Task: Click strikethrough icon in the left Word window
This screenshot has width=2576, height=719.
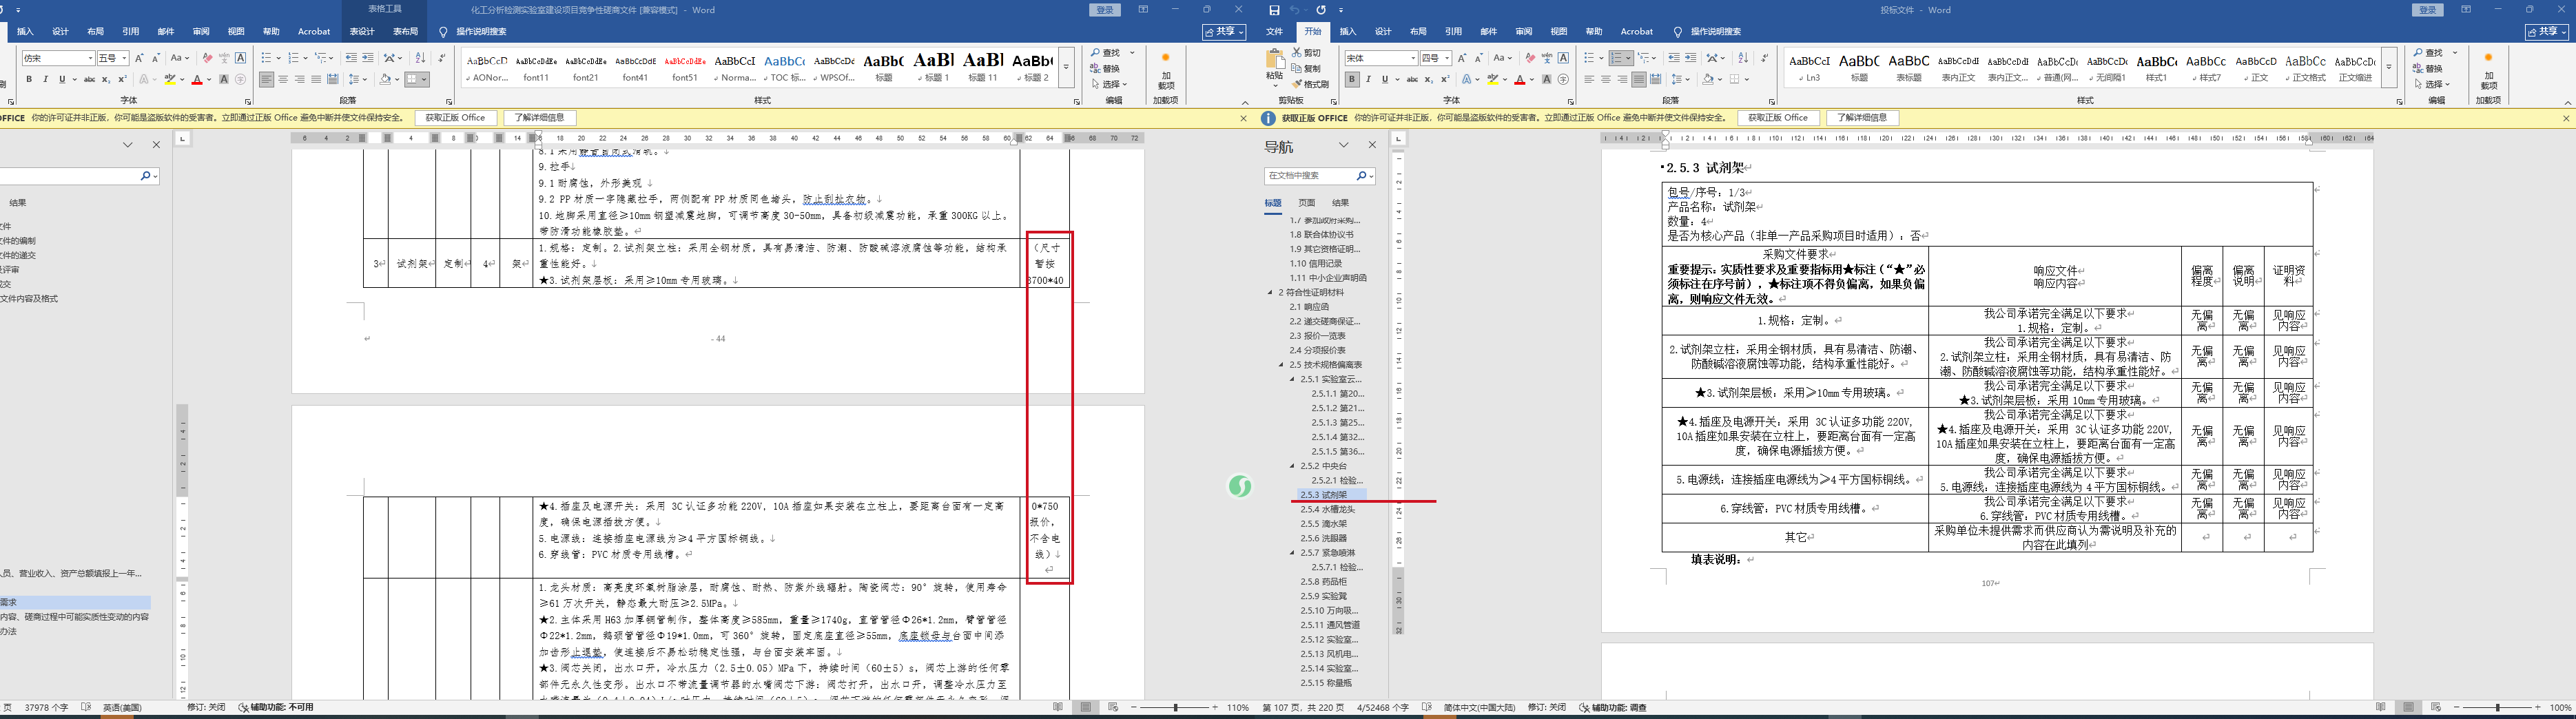Action: (x=89, y=80)
